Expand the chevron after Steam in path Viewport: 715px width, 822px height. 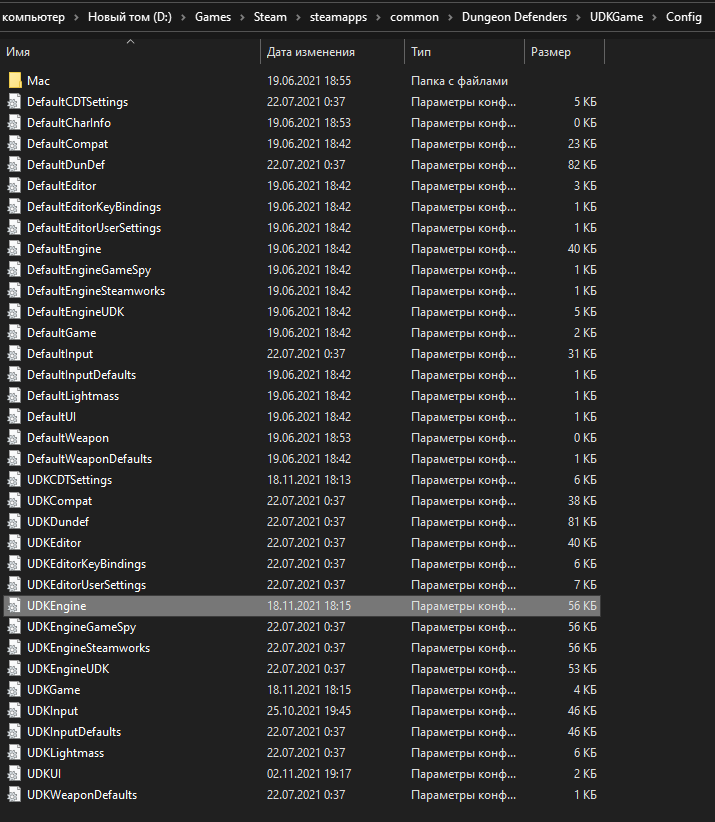pyautogui.click(x=298, y=17)
